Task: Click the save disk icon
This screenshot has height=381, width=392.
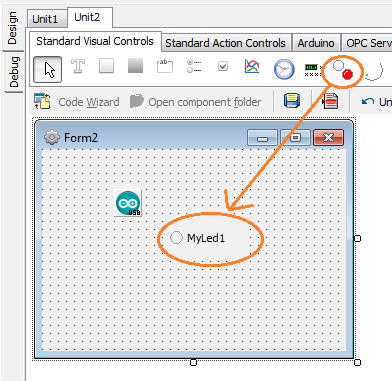Action: pyautogui.click(x=292, y=101)
